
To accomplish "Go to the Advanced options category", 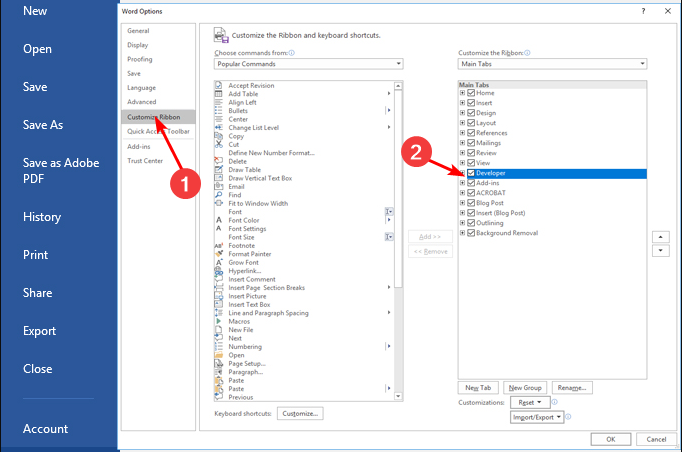I will point(141,102).
